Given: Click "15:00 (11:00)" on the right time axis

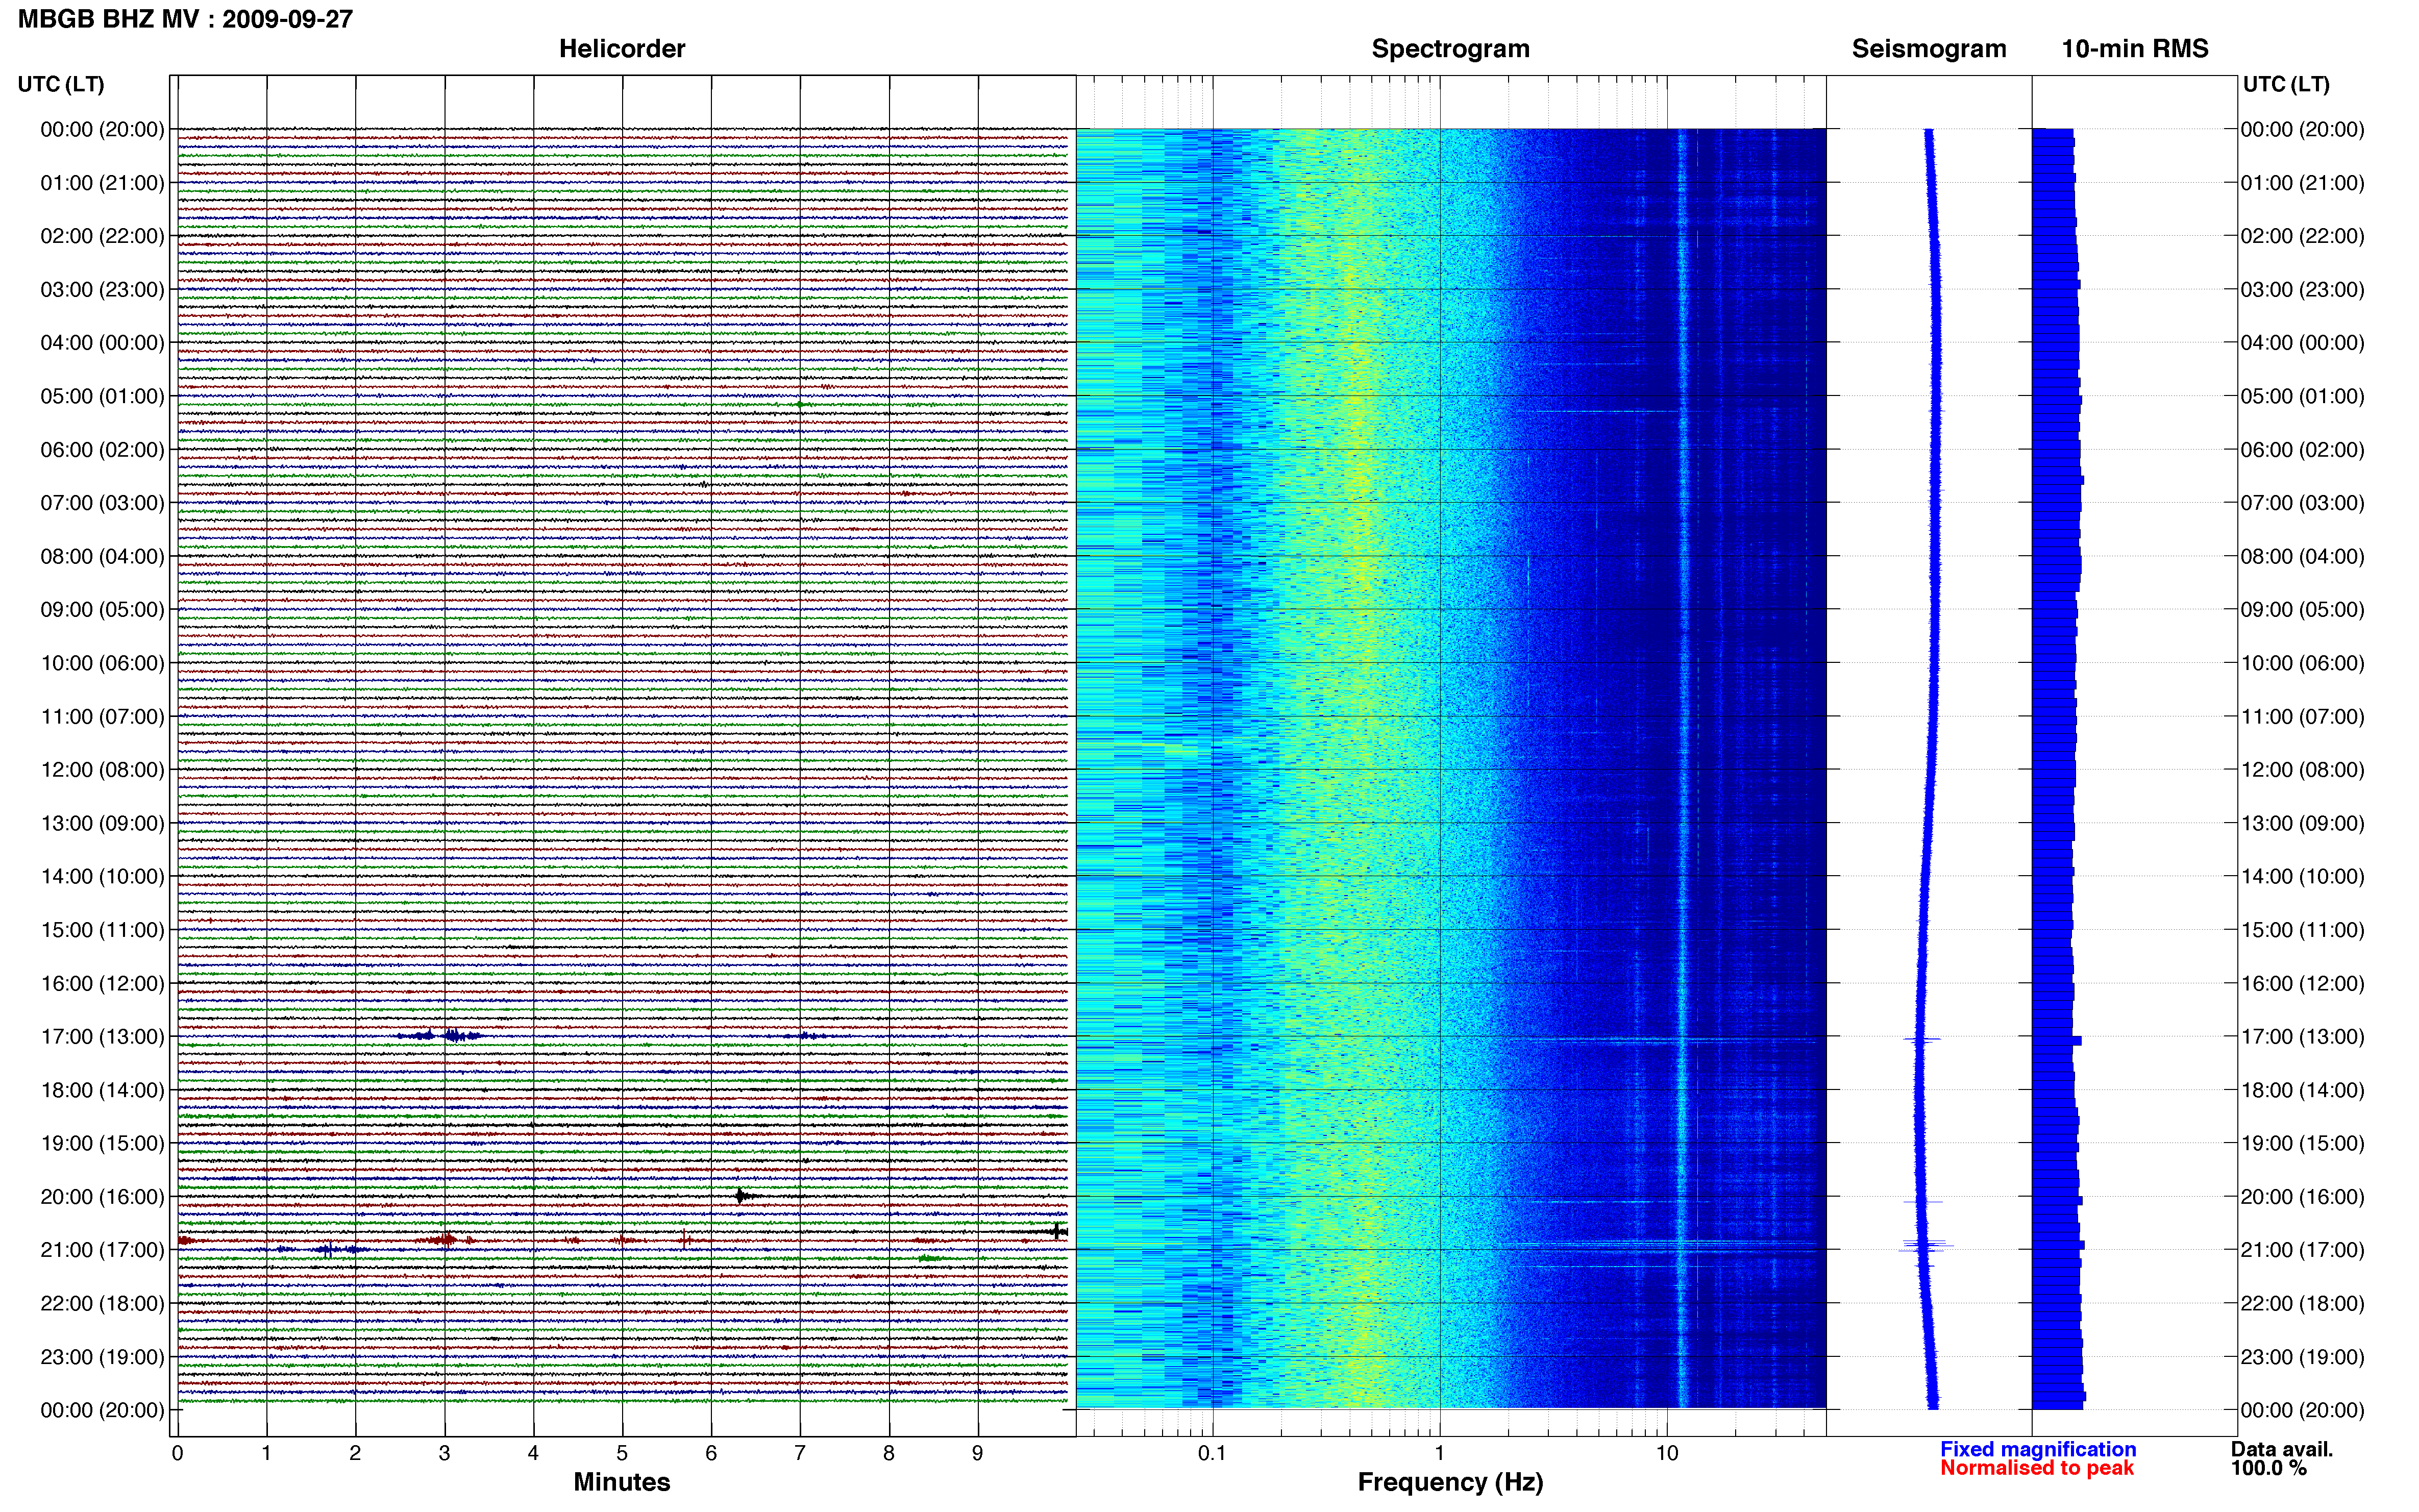Looking at the screenshot, I should (x=2302, y=930).
